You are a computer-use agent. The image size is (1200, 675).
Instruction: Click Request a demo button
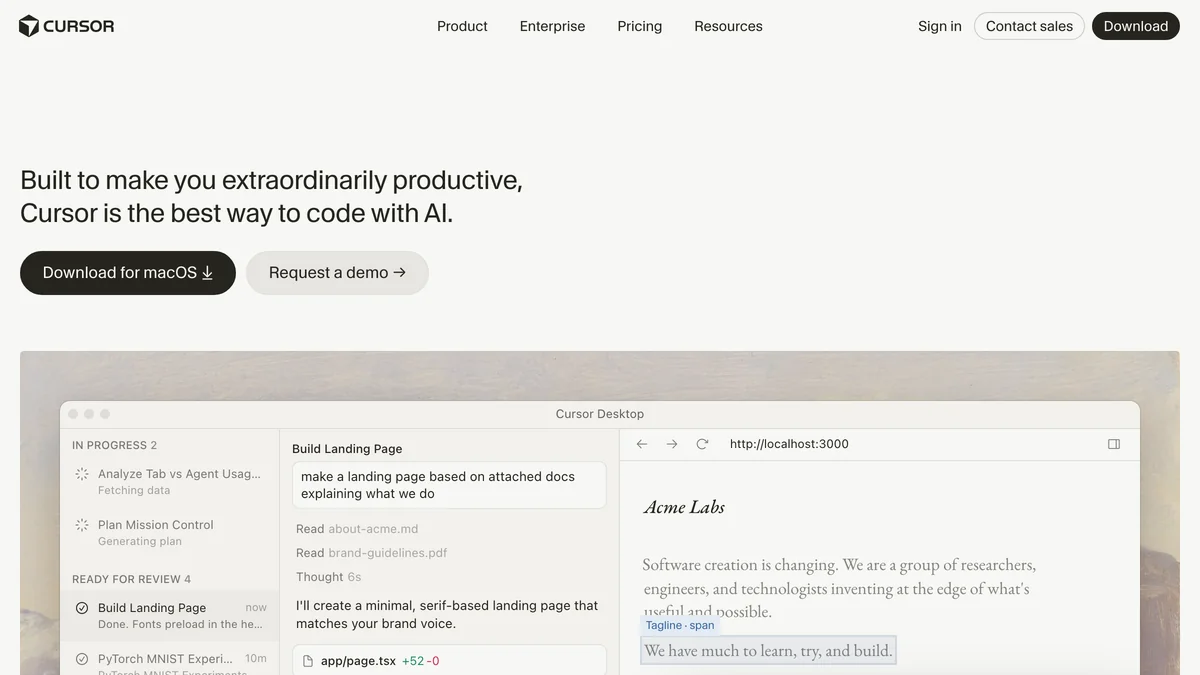[x=337, y=273]
